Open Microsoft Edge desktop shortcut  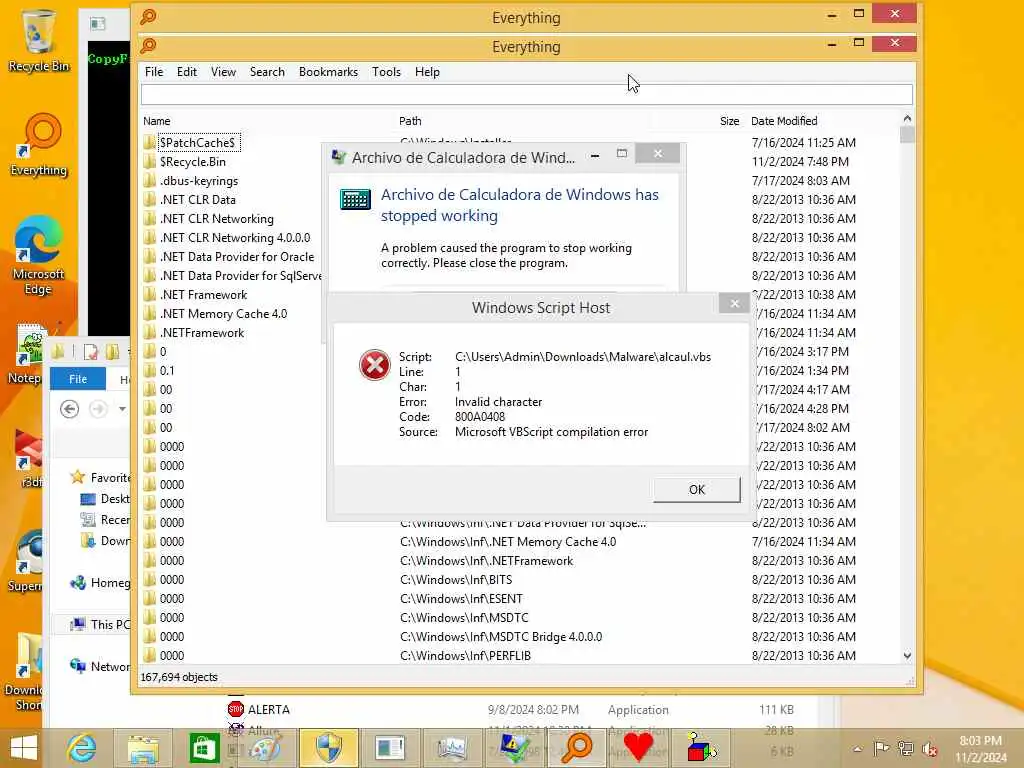[x=38, y=255]
